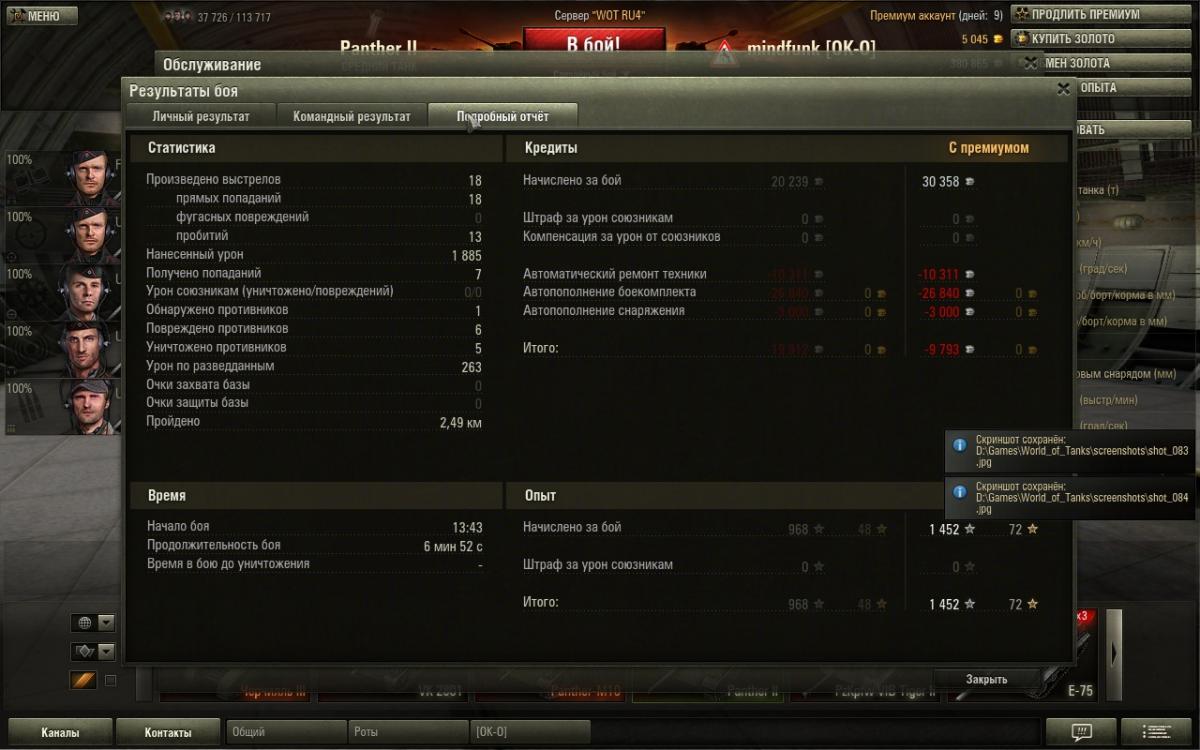Viewport: 1200px width, 750px height.
Task: Open the Контакты panel
Action: pos(168,732)
